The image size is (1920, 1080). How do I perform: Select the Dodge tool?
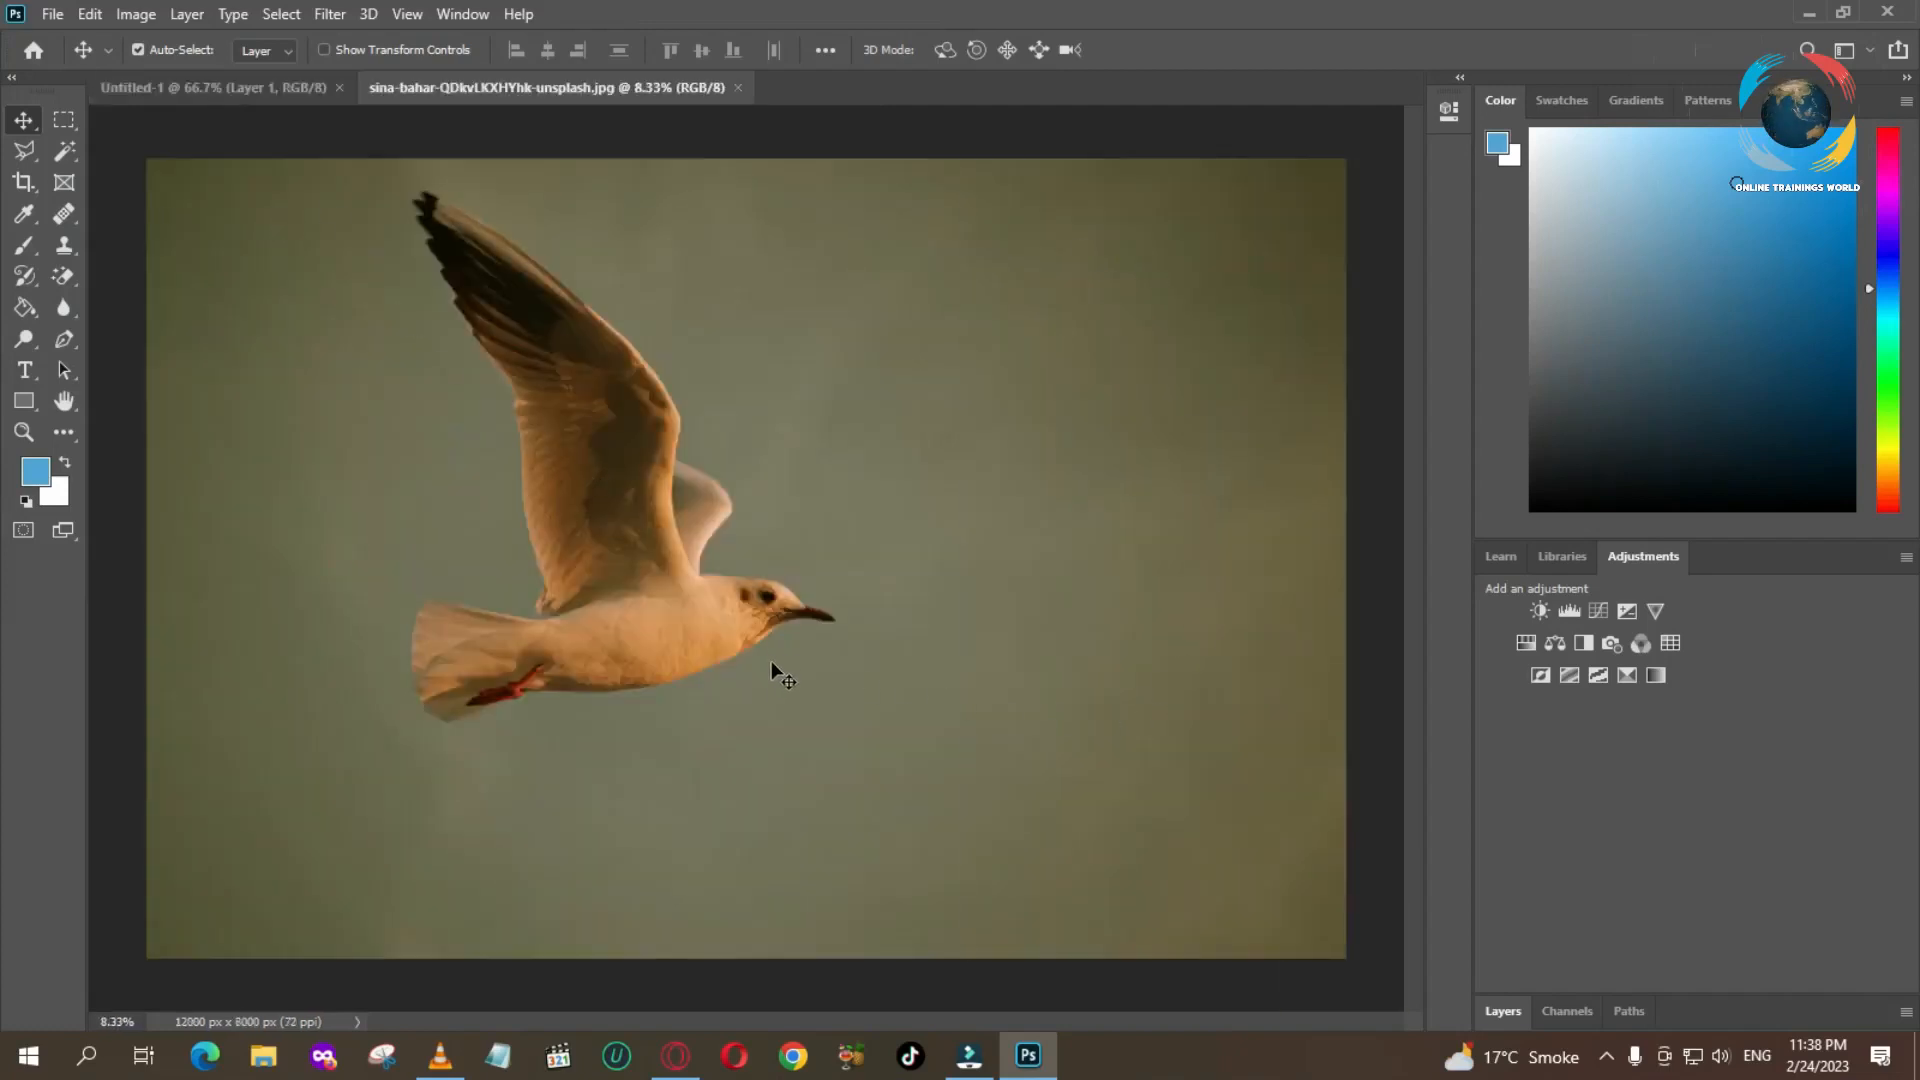24,339
